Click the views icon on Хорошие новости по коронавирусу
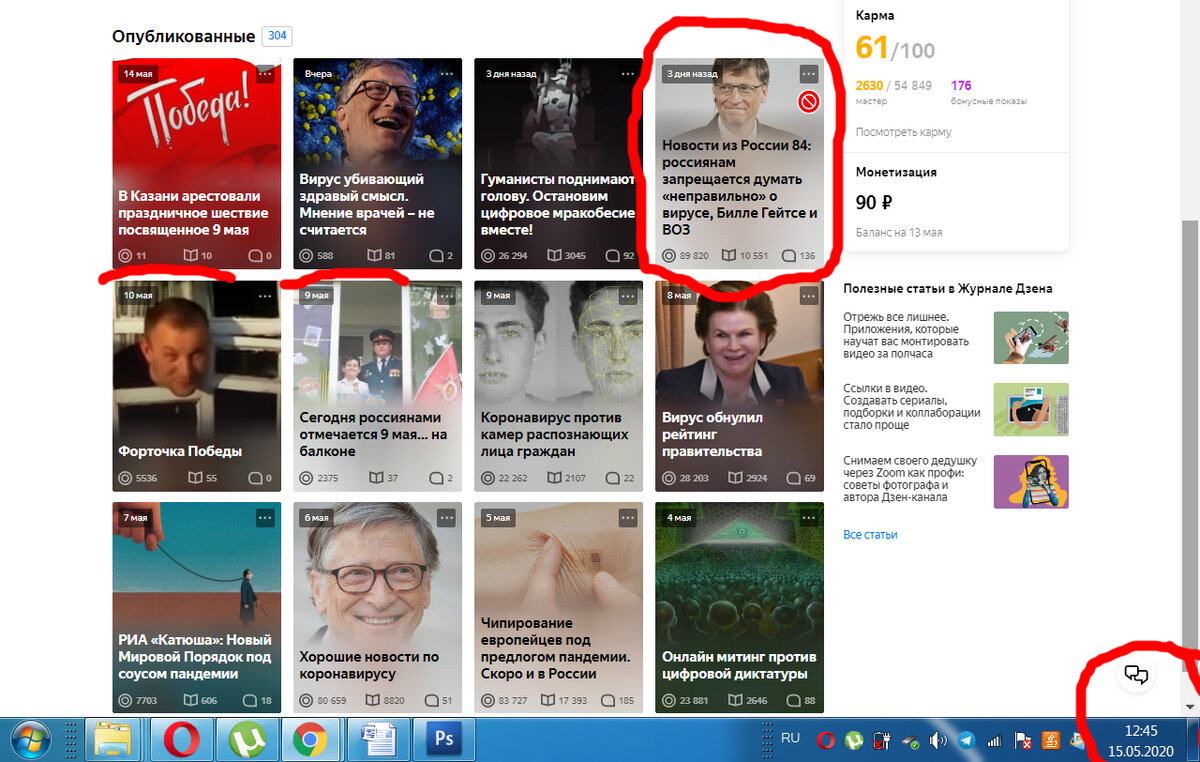 [307, 701]
